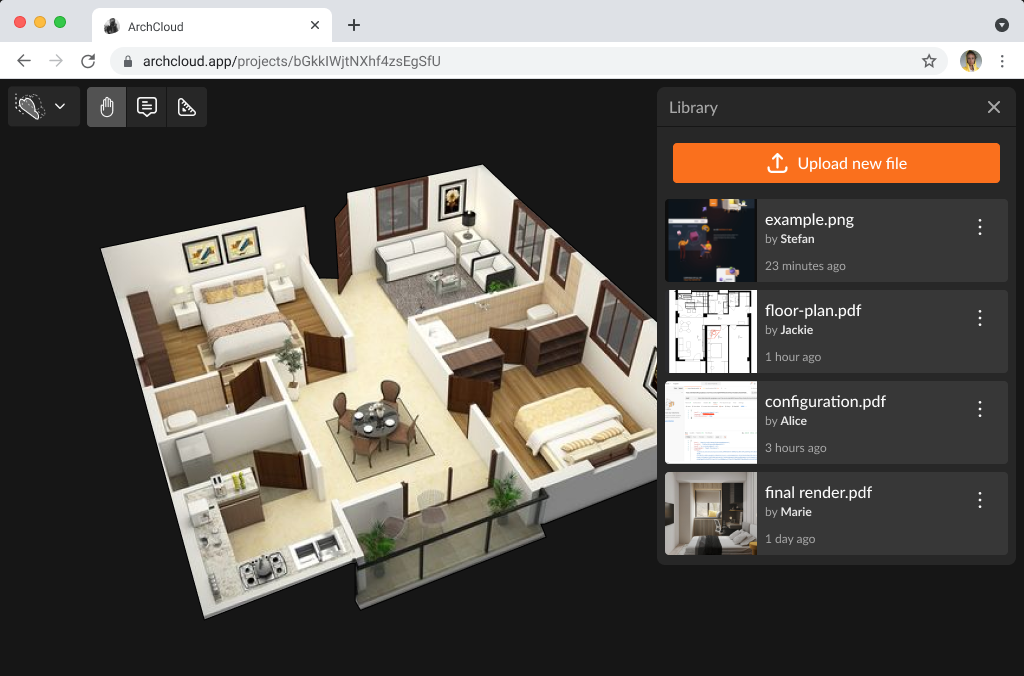The width and height of the screenshot is (1024, 676).
Task: Select the measurement ruler tool
Action: tap(186, 106)
